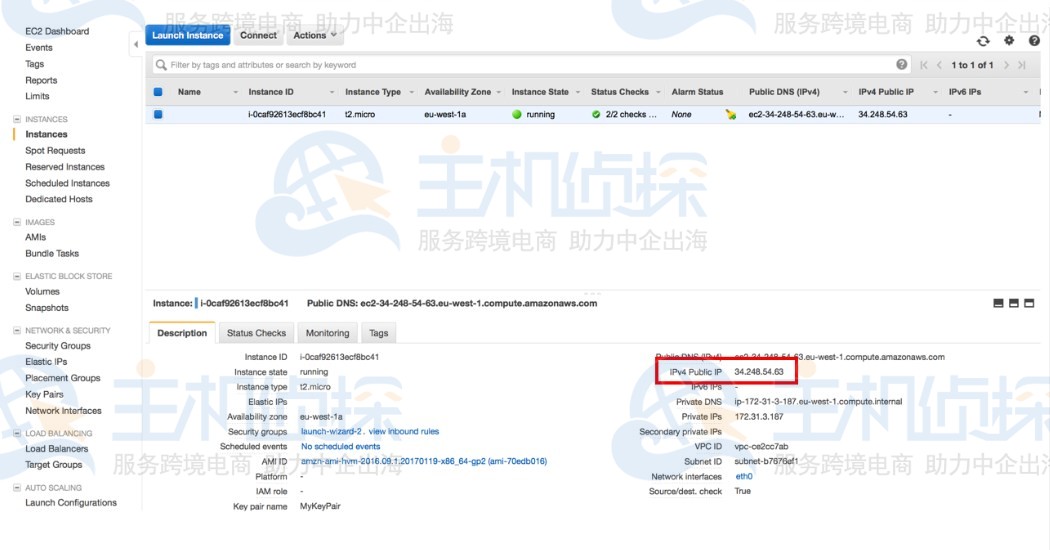Open the Instance State column dropdown arrow
The height and width of the screenshot is (550, 1050).
pos(578,92)
